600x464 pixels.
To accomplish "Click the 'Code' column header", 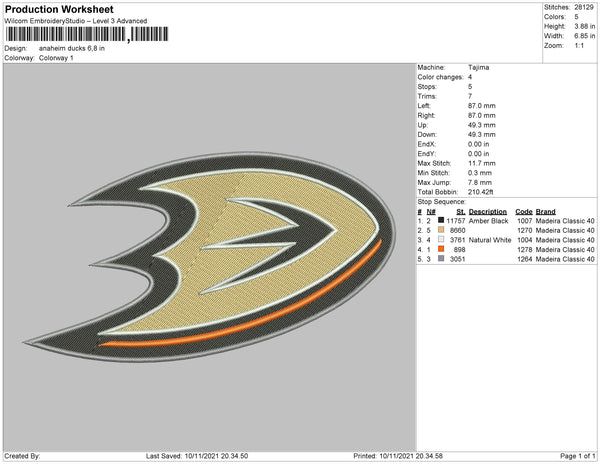I will 524,212.
